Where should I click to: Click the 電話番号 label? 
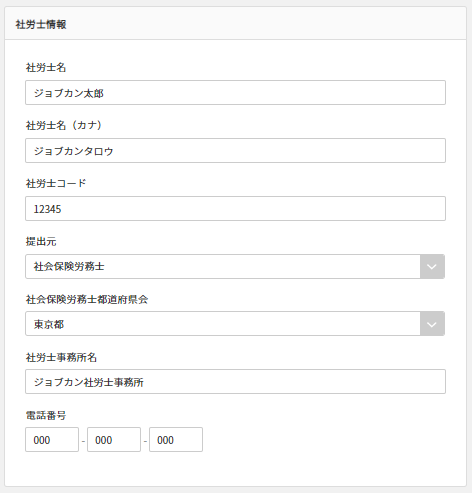pos(46,415)
